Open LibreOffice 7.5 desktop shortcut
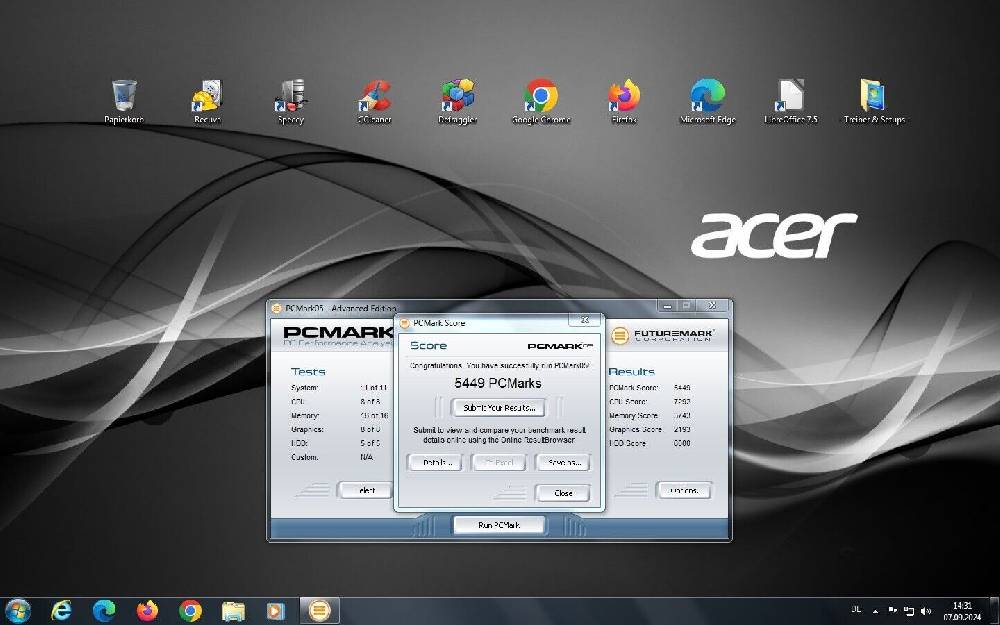The height and width of the screenshot is (625, 1000). pos(791,101)
